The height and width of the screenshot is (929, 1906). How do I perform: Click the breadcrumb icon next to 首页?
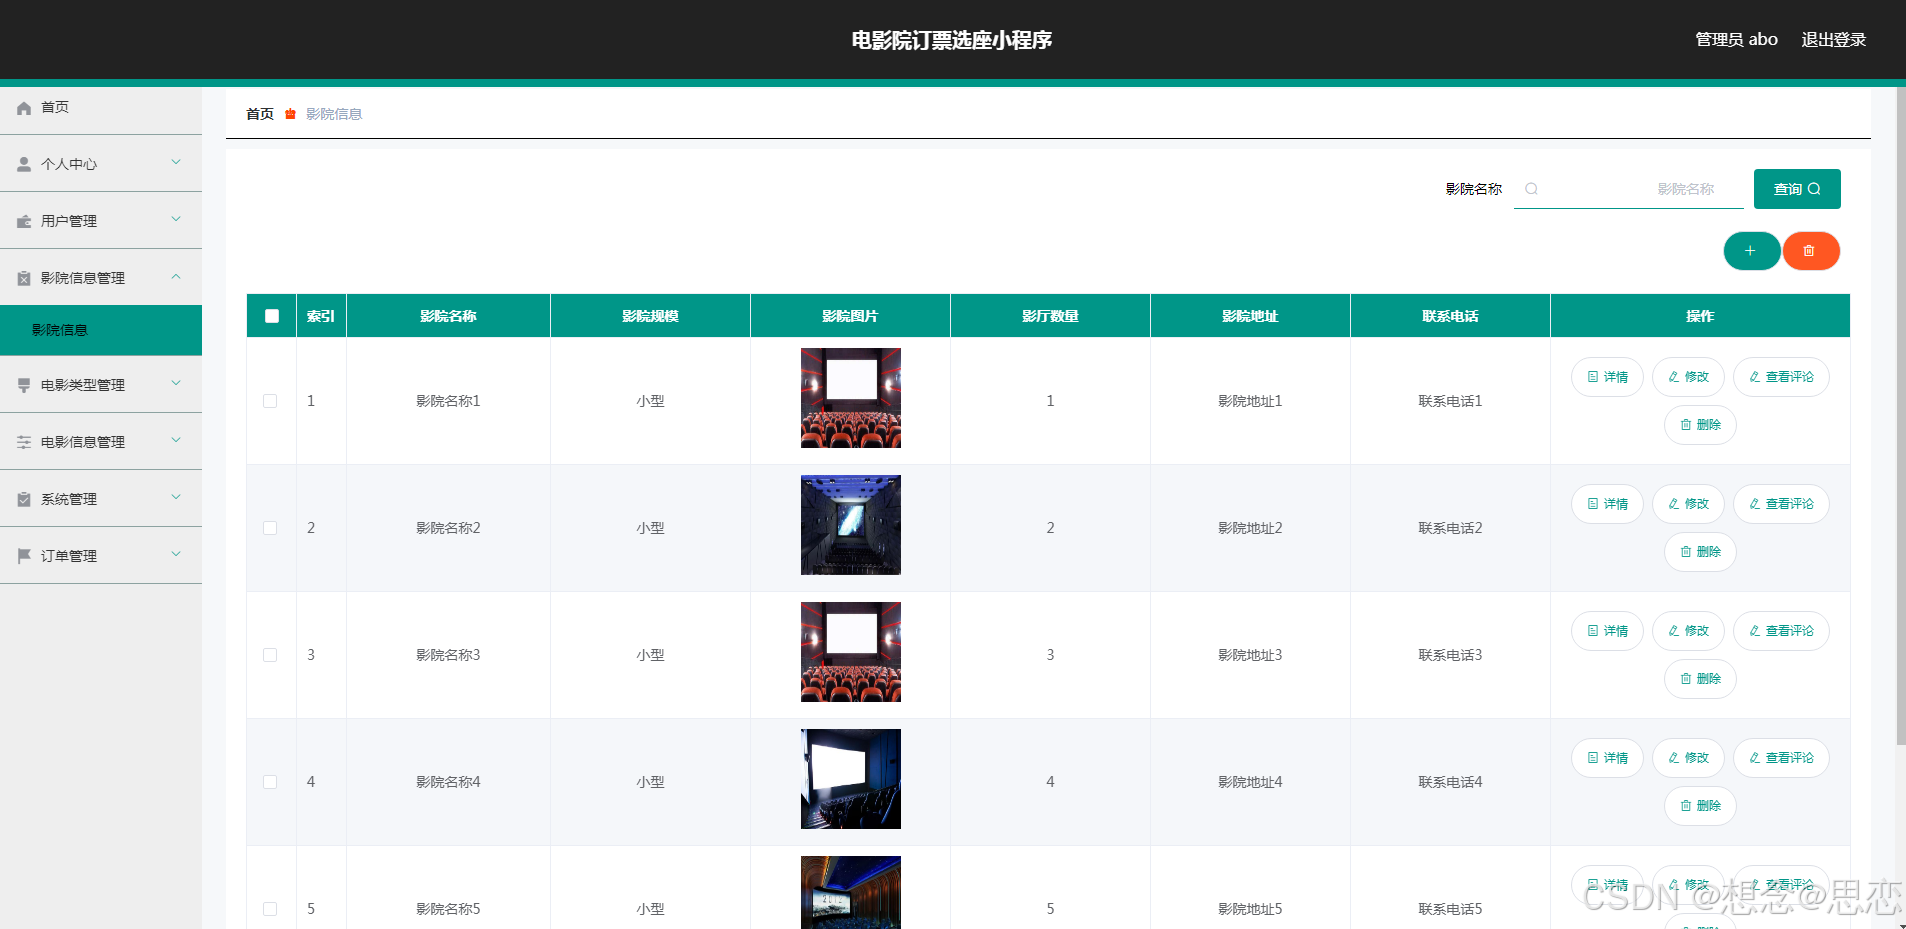tap(290, 114)
